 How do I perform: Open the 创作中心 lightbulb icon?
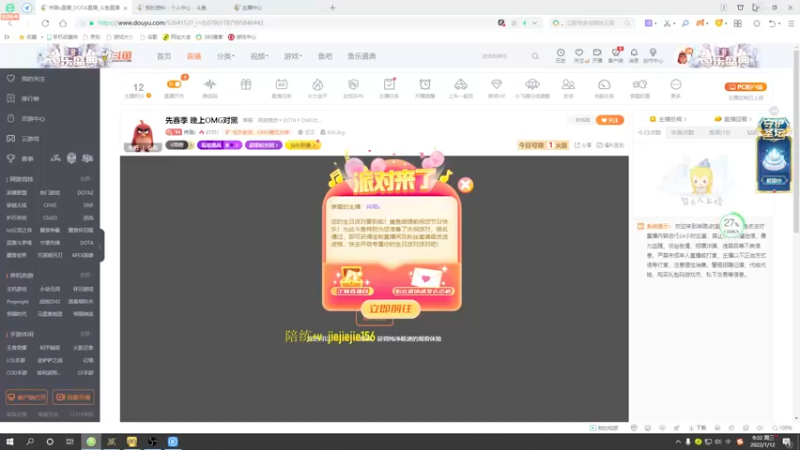click(x=653, y=56)
